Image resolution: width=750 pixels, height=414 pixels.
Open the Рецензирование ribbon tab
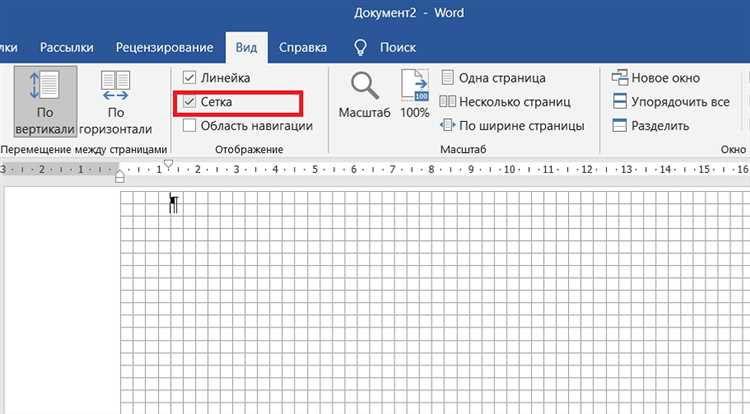(x=165, y=47)
